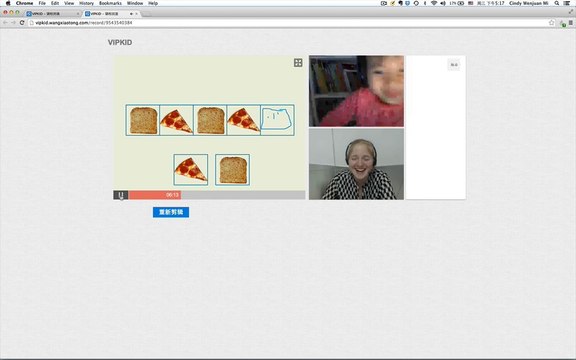The height and width of the screenshot is (360, 576).
Task: Open the Bluetooth status menu
Action: click(425, 3)
